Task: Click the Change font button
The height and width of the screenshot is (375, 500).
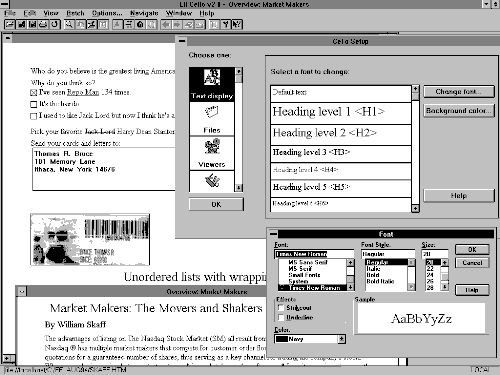Action: click(x=459, y=92)
